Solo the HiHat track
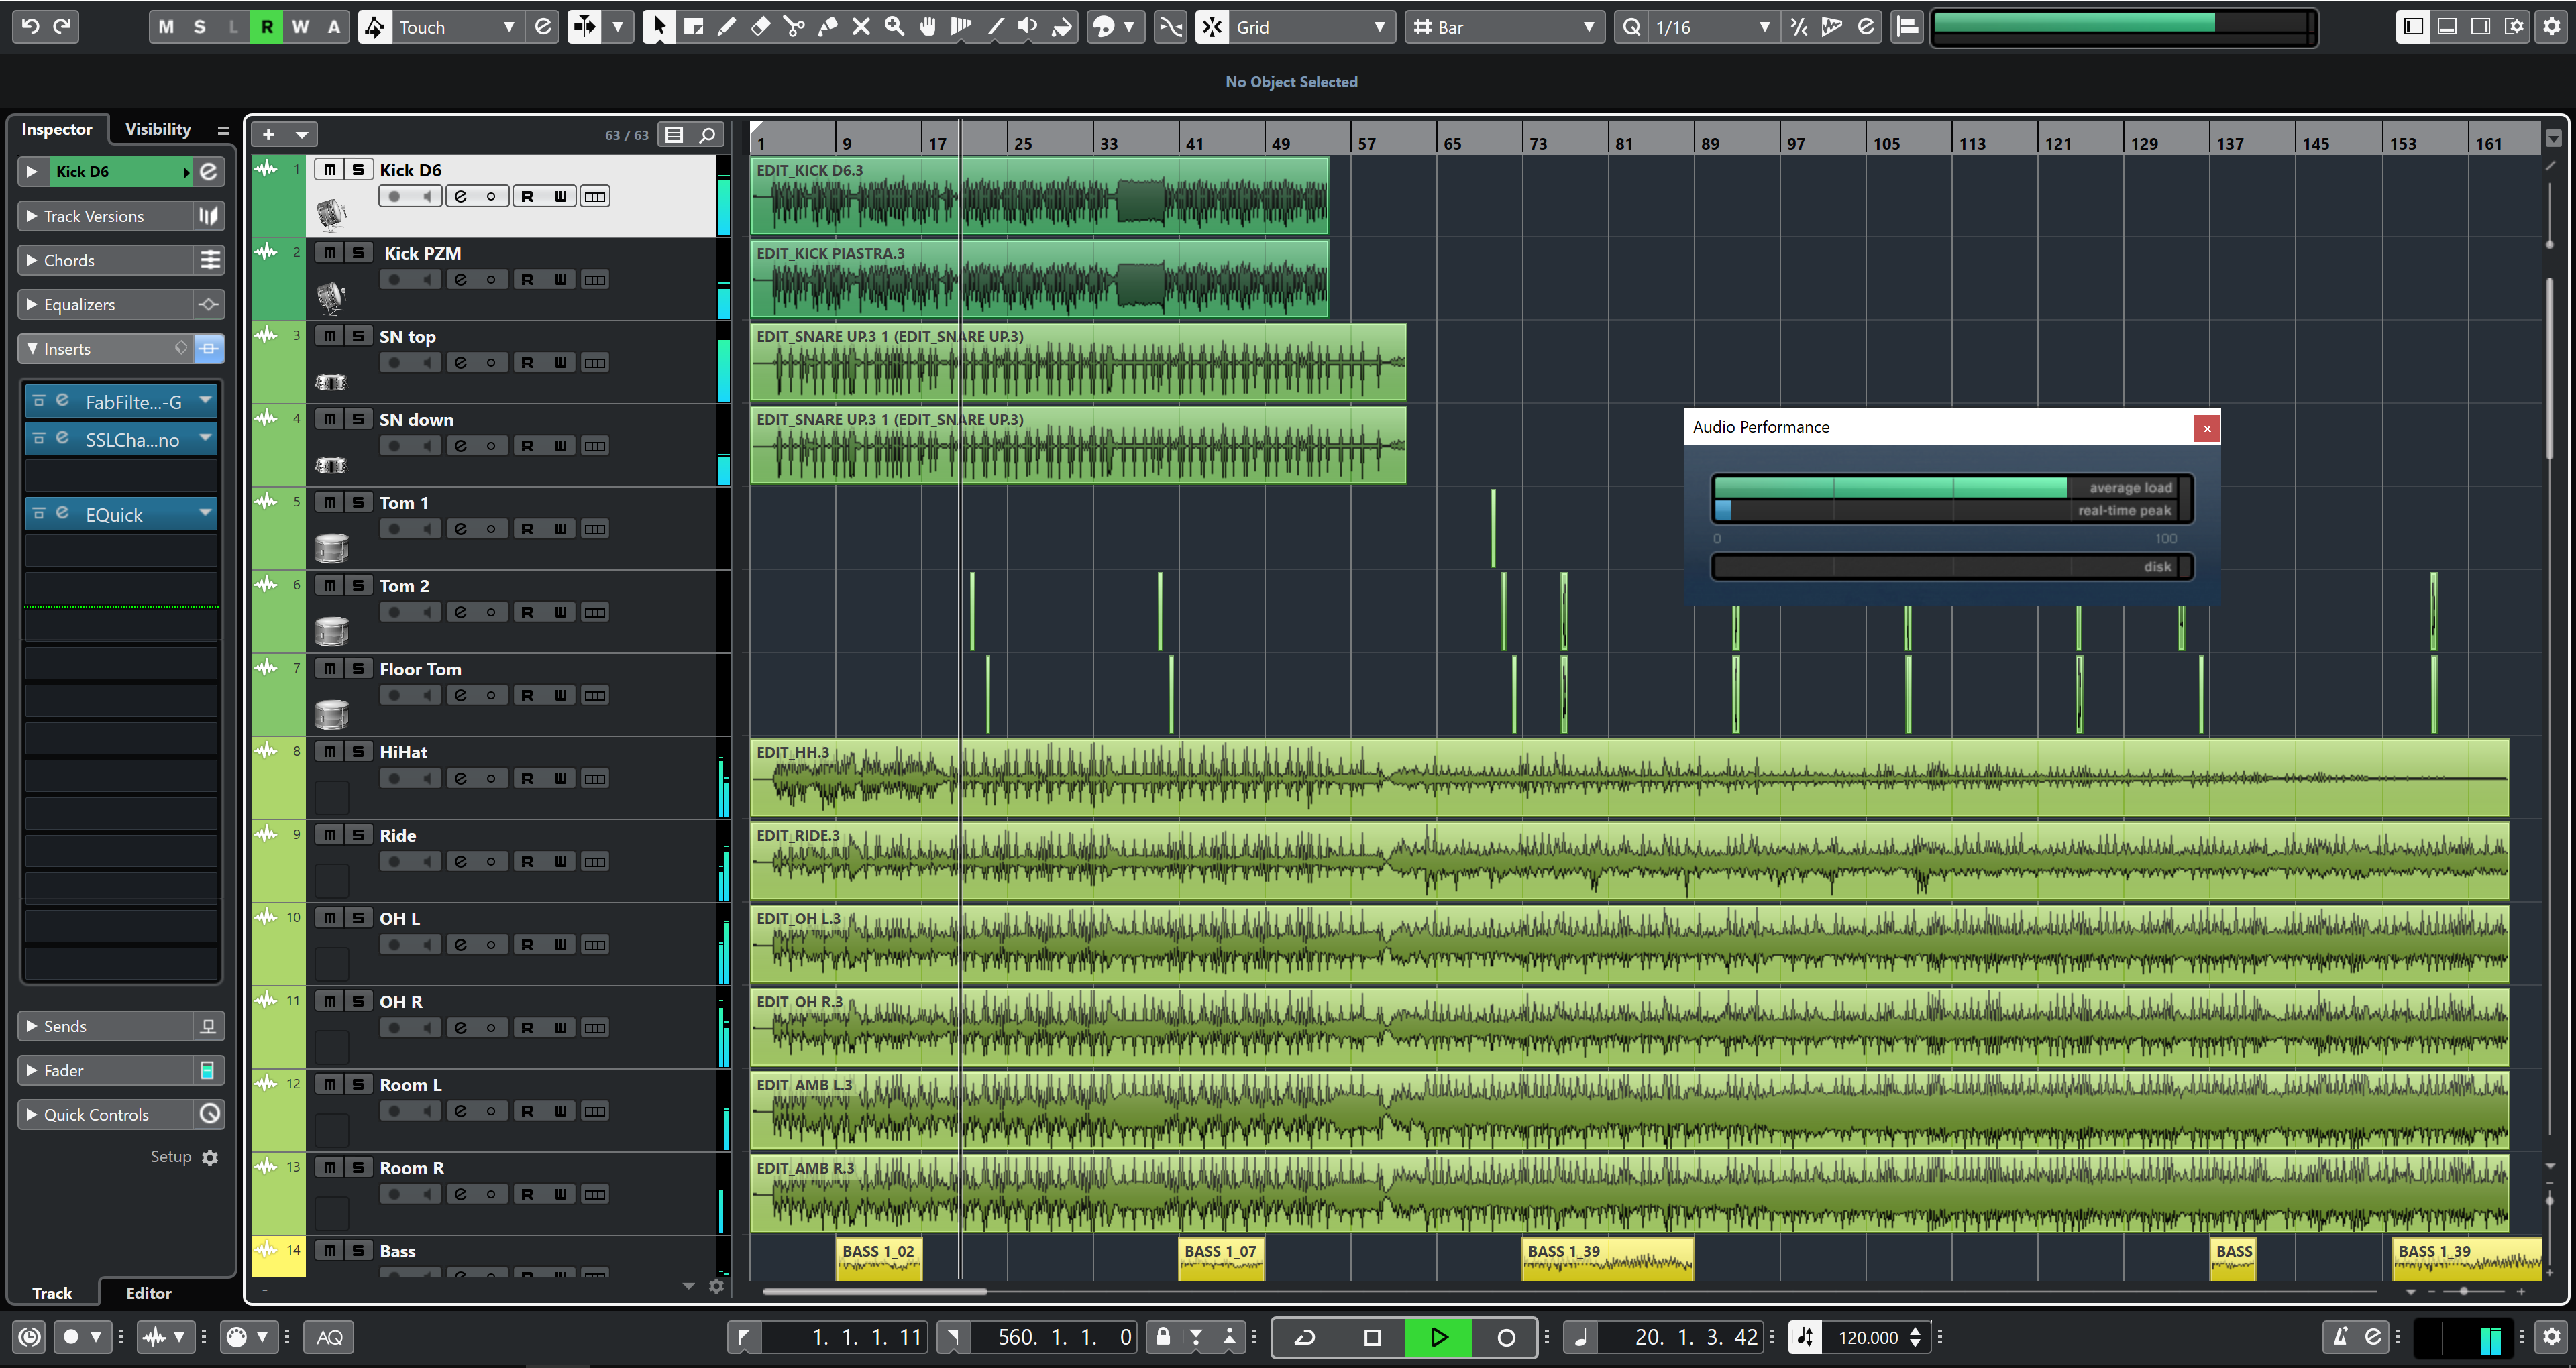 coord(357,752)
